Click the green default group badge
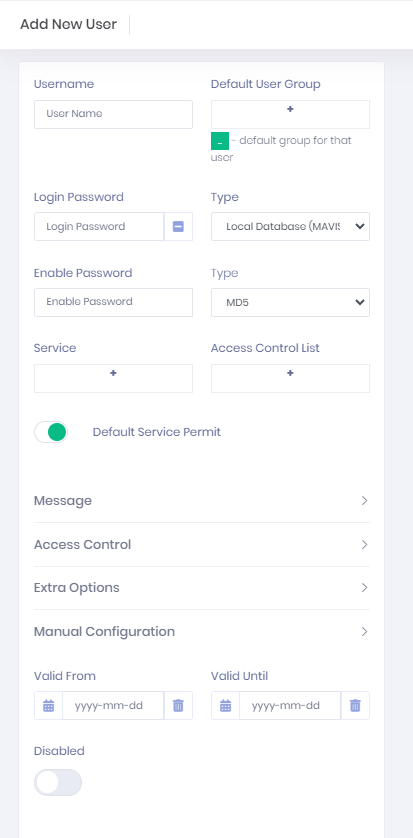Screen dimensions: 413x838 [220, 141]
